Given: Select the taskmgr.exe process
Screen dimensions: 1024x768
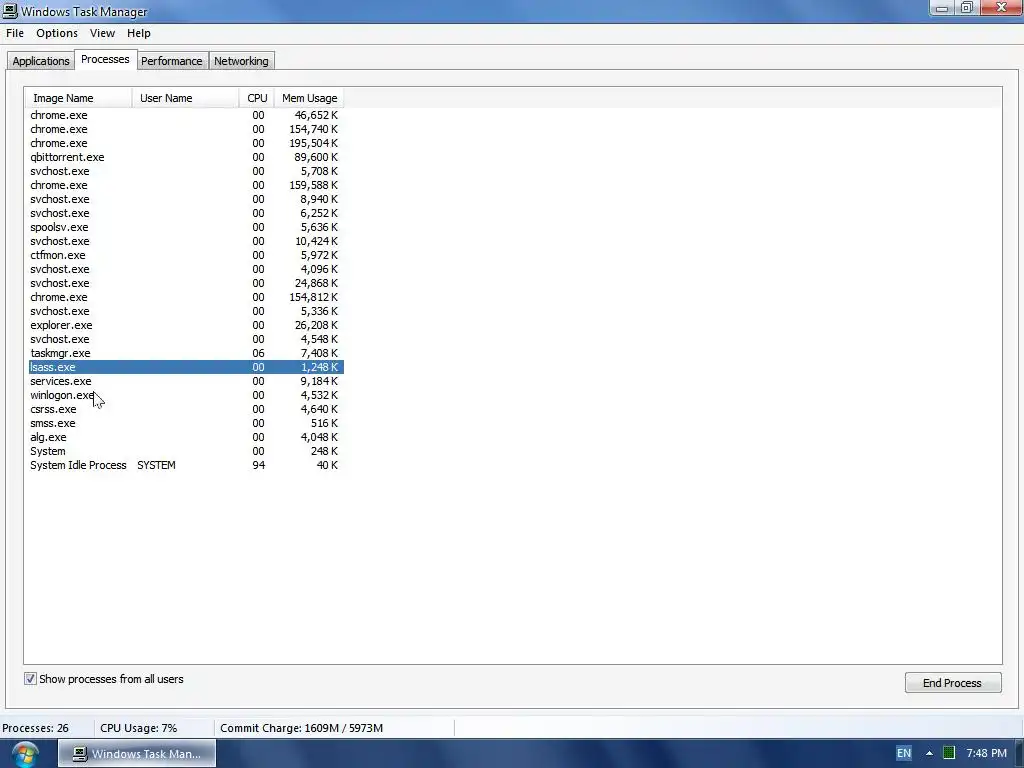Looking at the screenshot, I should pos(186,353).
